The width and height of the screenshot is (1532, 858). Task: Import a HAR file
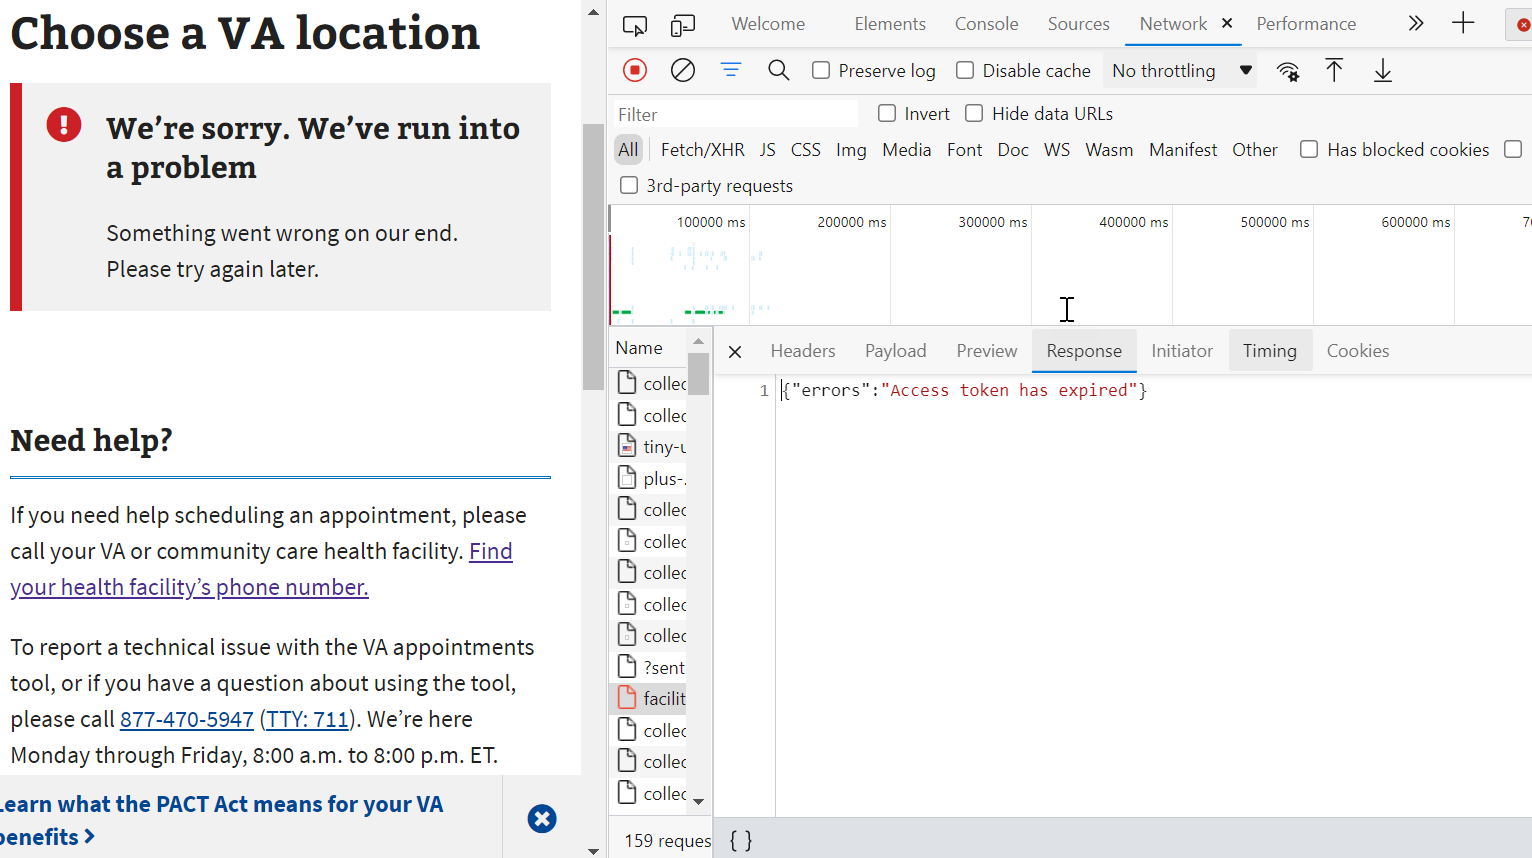(1334, 70)
